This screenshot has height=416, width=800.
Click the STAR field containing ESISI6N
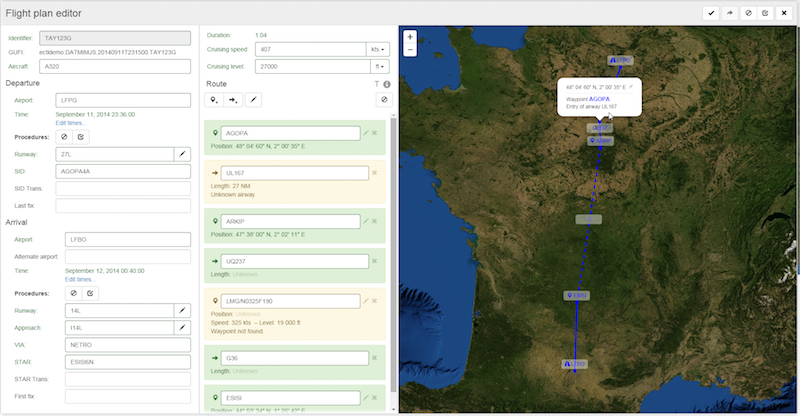point(128,362)
